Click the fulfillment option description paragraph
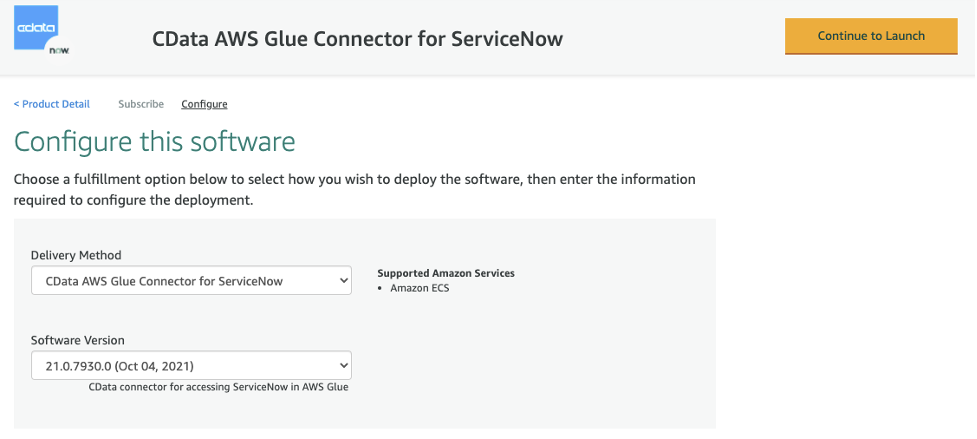This screenshot has height=439, width=977. [x=355, y=191]
